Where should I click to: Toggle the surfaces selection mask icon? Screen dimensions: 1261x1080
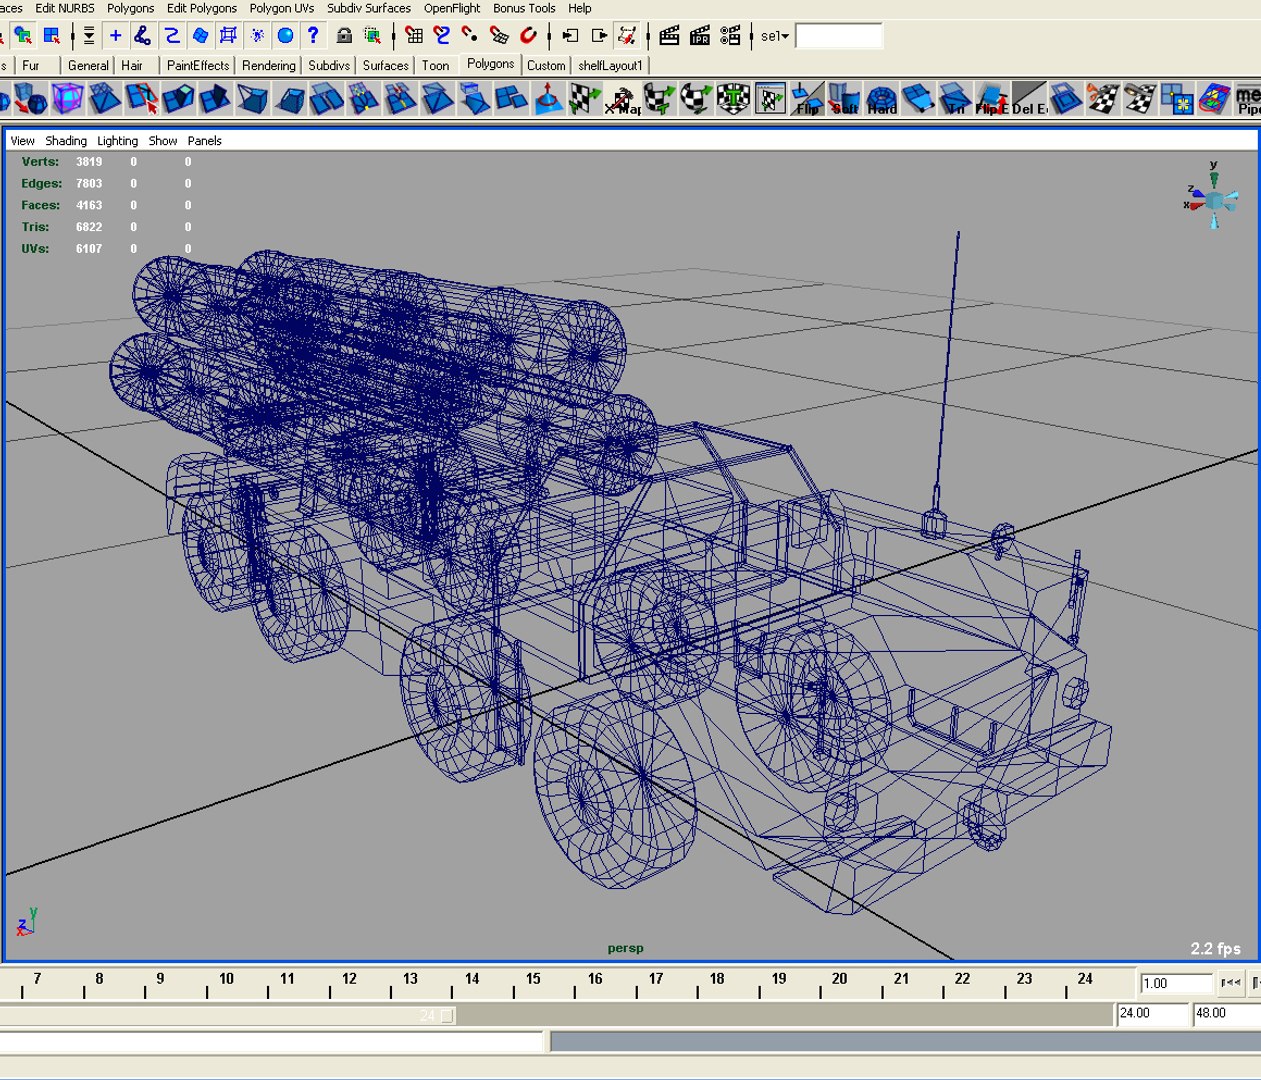[x=200, y=36]
